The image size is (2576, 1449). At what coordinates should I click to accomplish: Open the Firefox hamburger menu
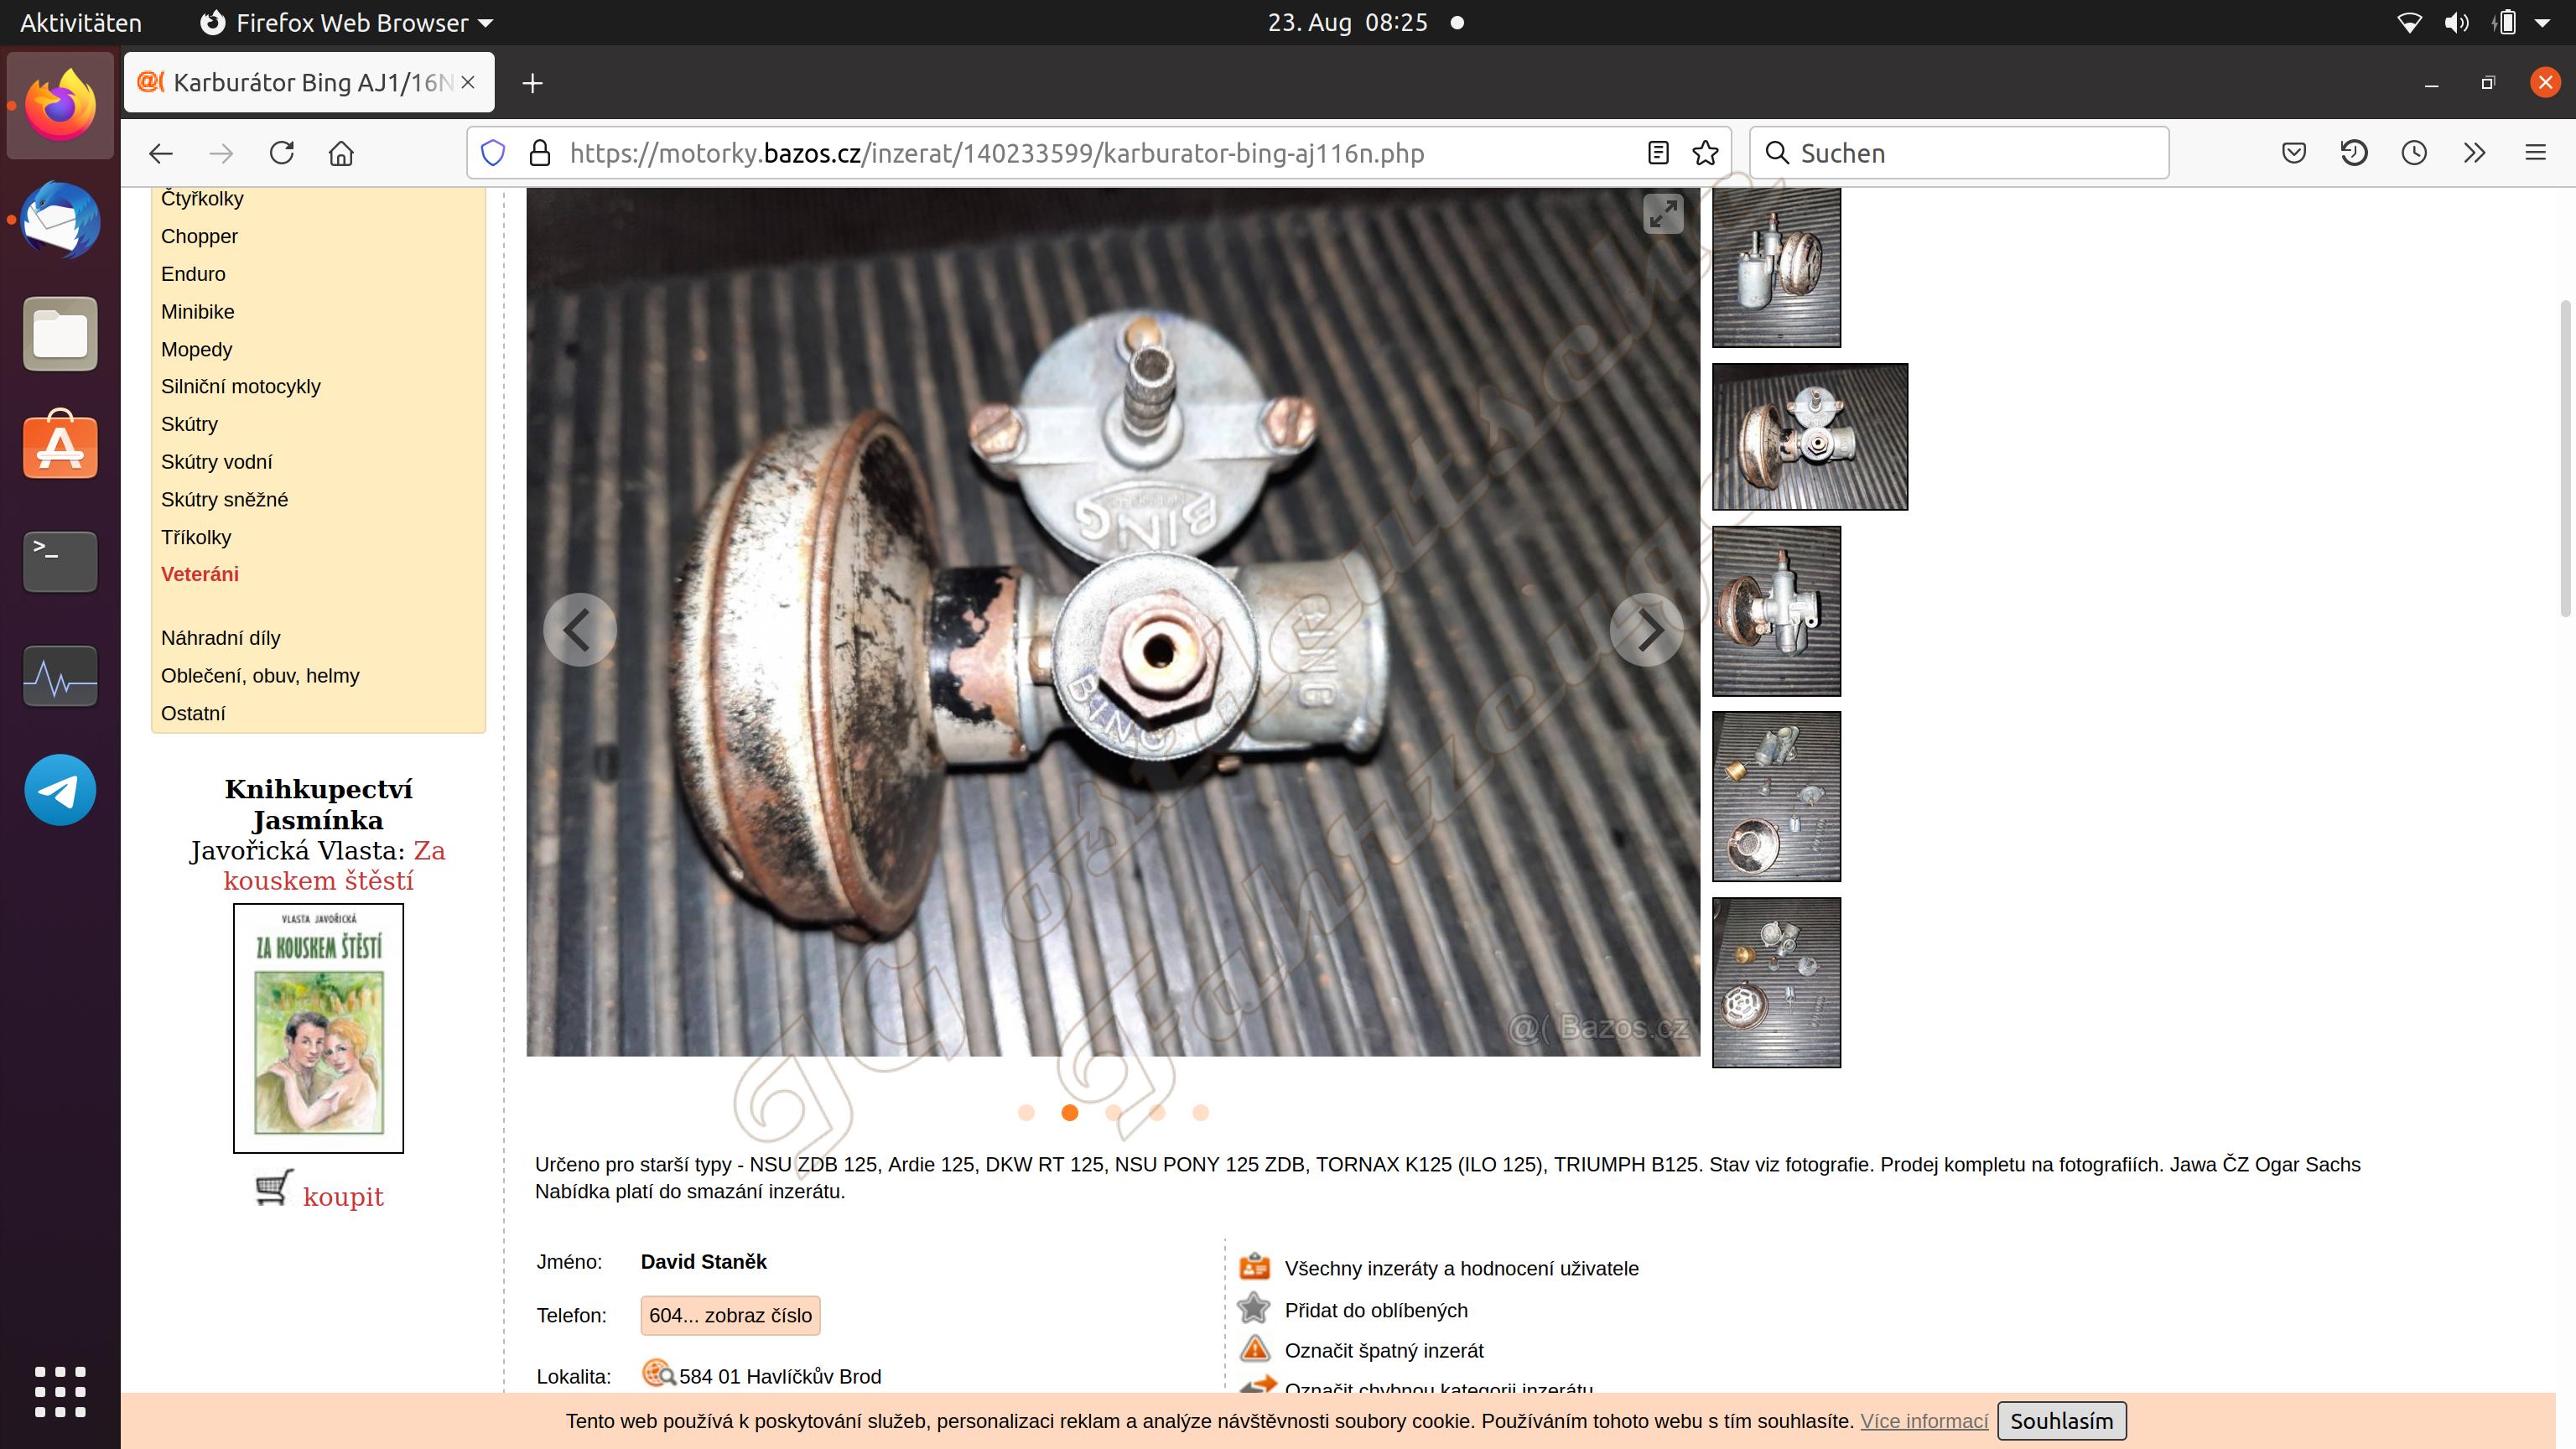click(2535, 153)
